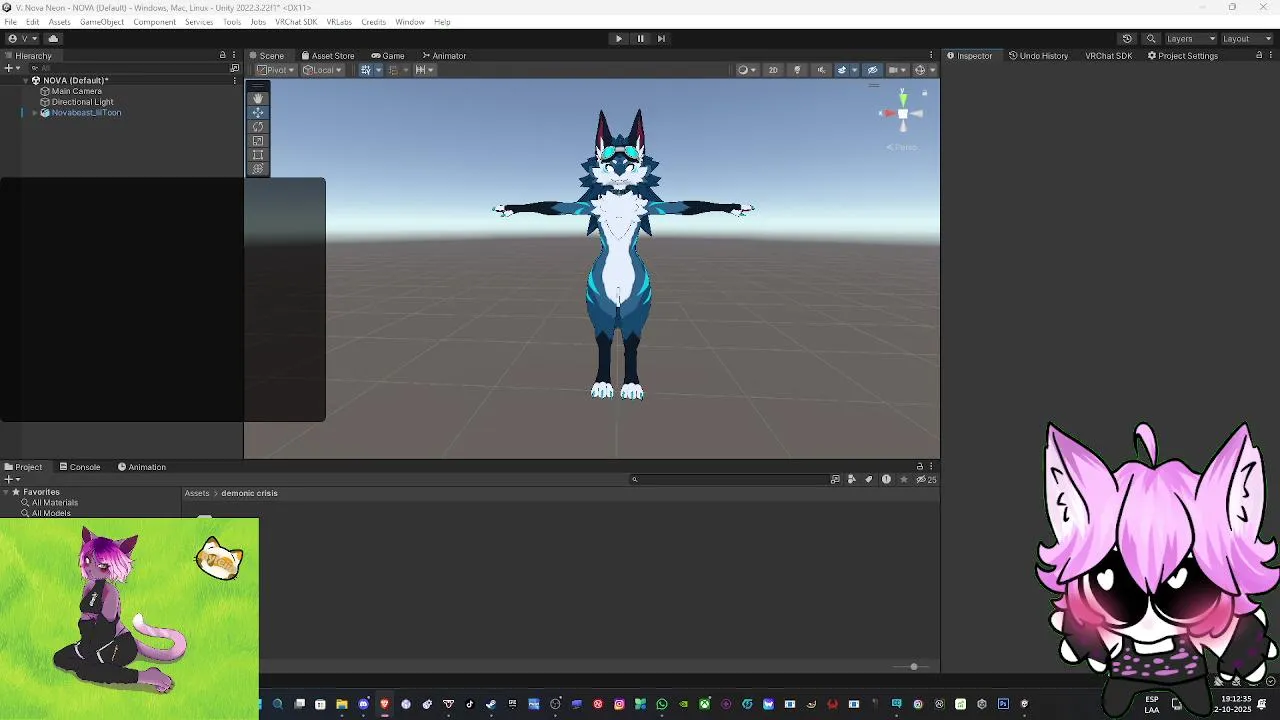Lock the Hierarchy panel
This screenshot has height=720, width=1280.
coord(222,55)
